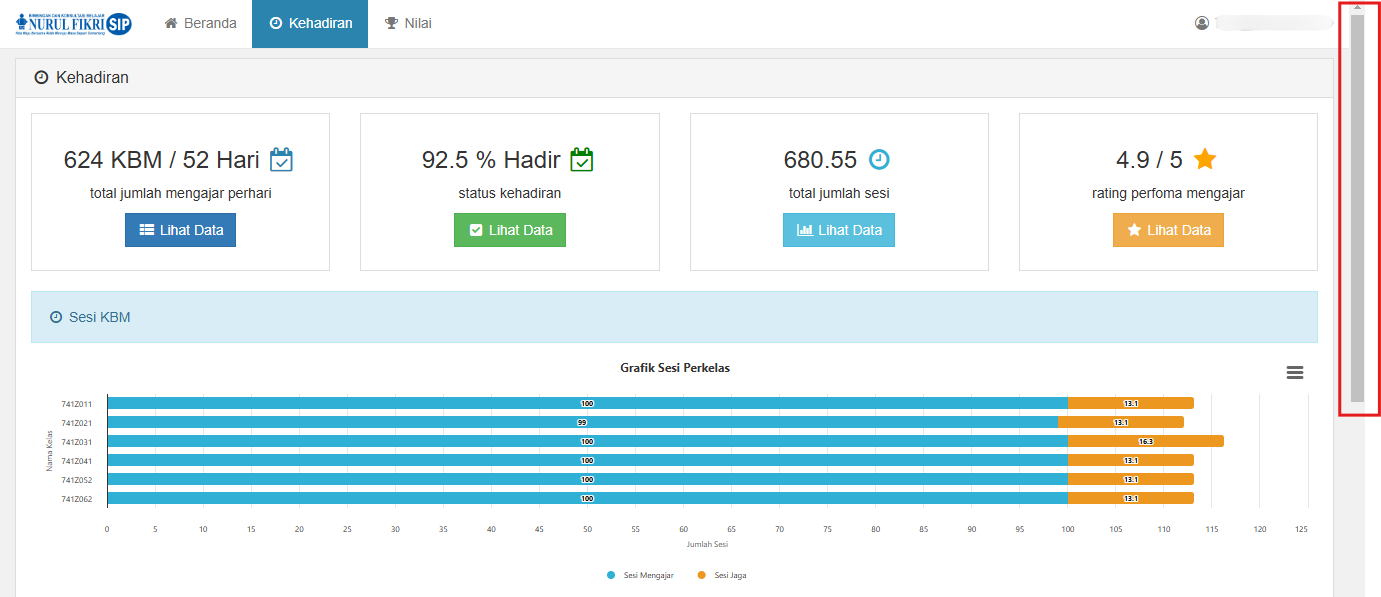Show Lihat Data for total jumlah sesi
The image size is (1381, 597).
(838, 230)
